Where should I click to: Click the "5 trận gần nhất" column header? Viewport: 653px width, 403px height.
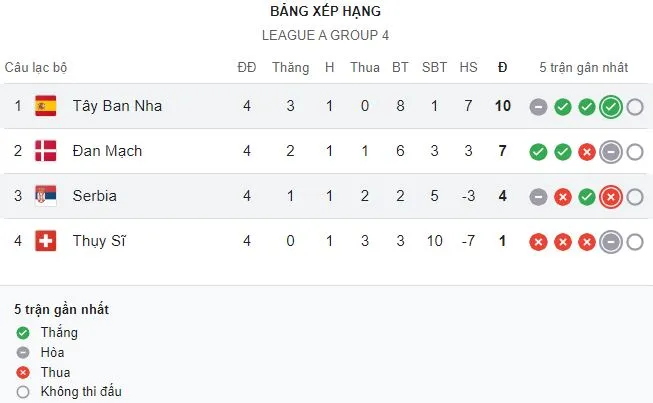[583, 68]
